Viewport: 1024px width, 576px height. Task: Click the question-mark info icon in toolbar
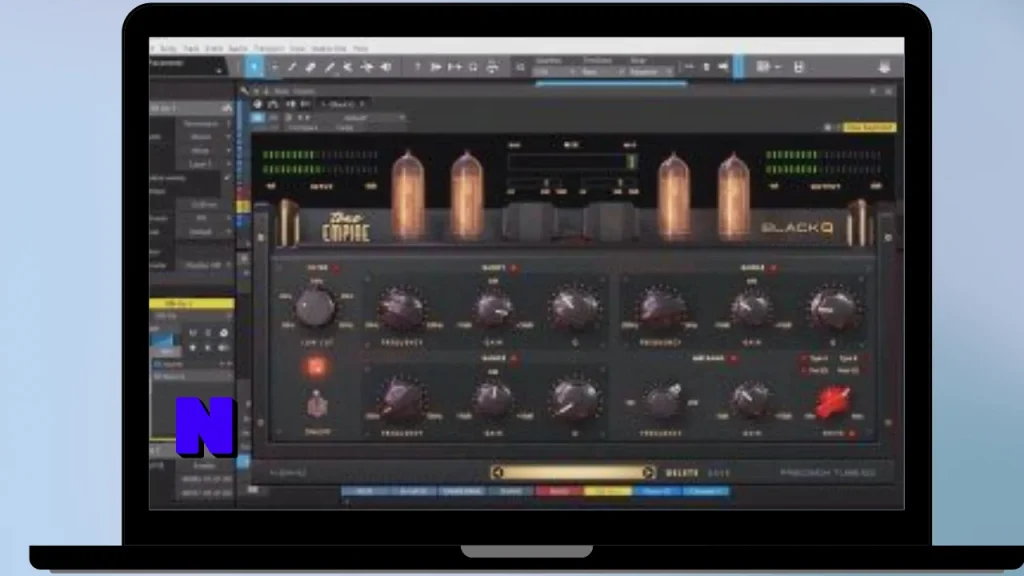pos(418,67)
